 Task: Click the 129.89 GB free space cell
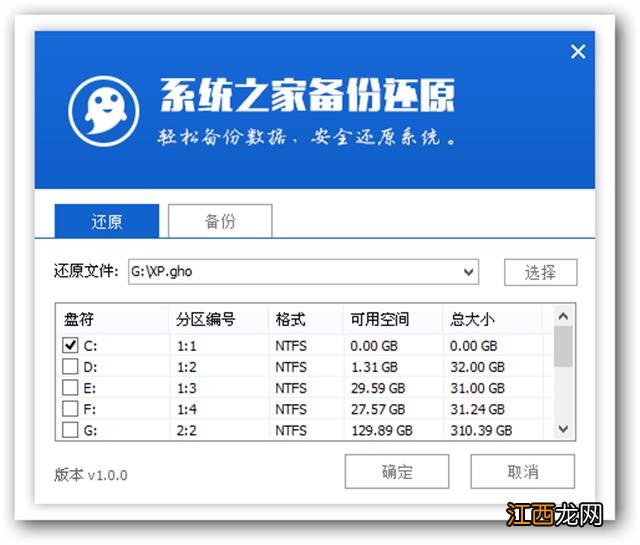tap(382, 430)
